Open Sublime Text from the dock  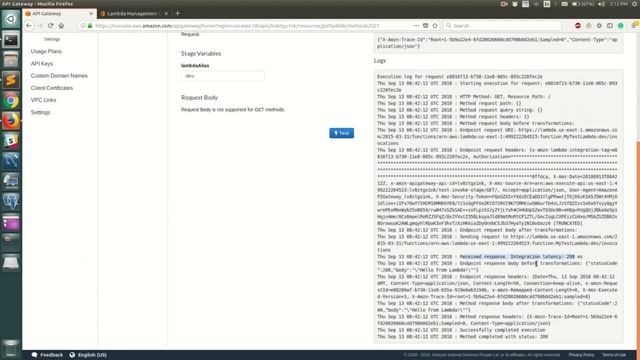point(11,80)
